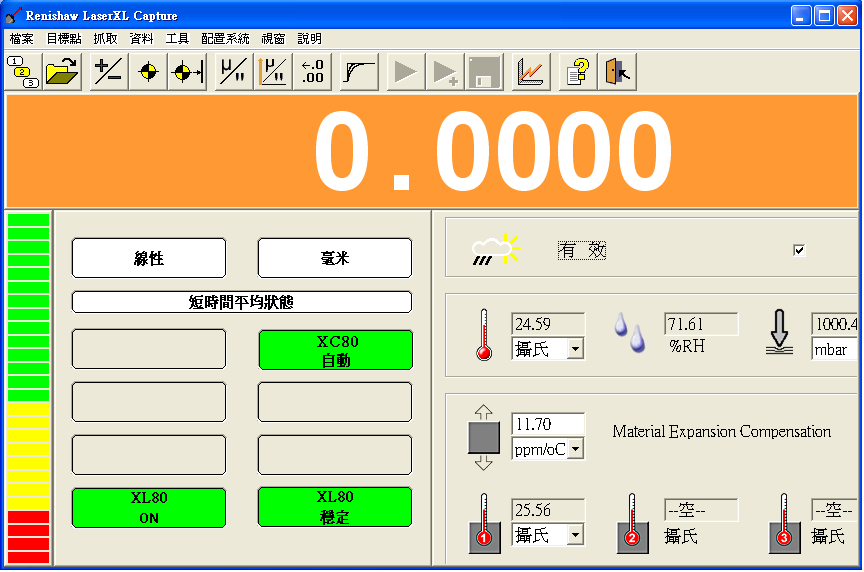Click the Material Expansion Compensation label

point(722,431)
